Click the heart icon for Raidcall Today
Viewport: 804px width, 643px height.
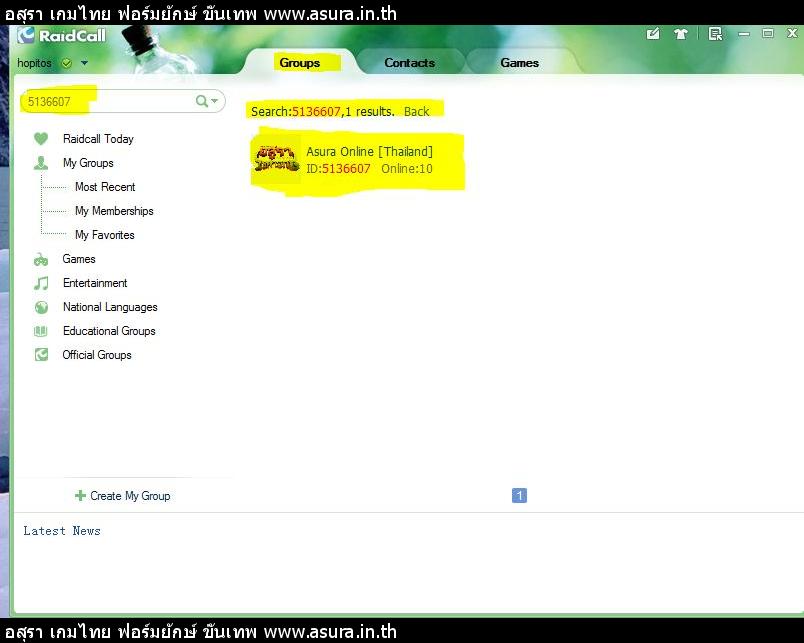click(41, 138)
